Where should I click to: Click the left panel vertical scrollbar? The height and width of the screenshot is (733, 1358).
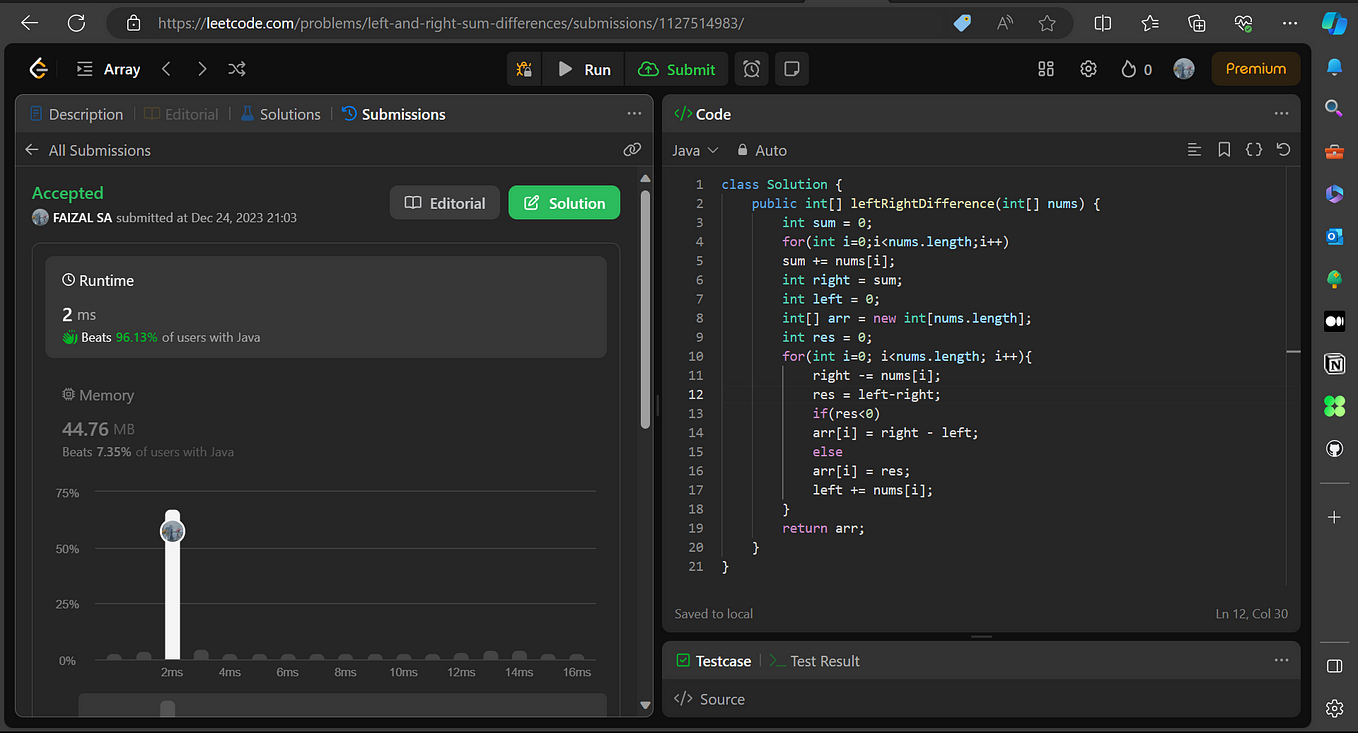click(x=645, y=310)
